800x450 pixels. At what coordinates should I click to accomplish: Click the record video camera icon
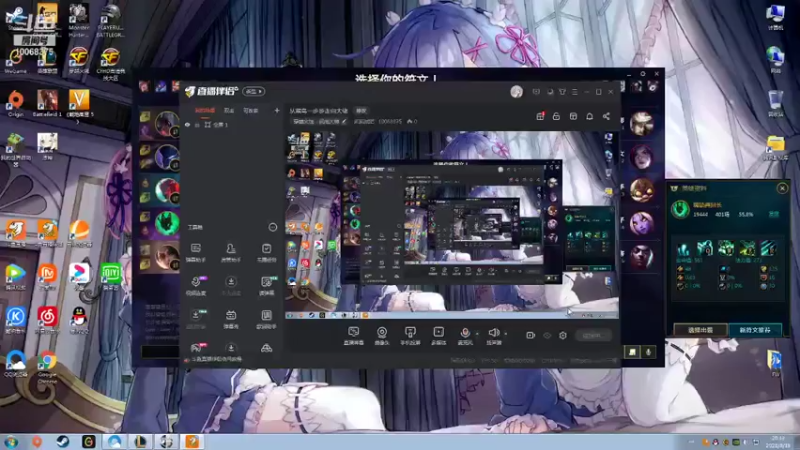530,335
